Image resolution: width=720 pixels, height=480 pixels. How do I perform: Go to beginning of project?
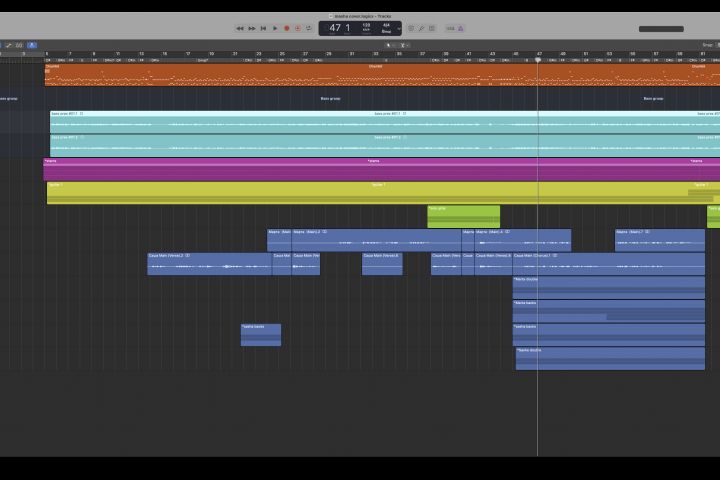tap(263, 28)
